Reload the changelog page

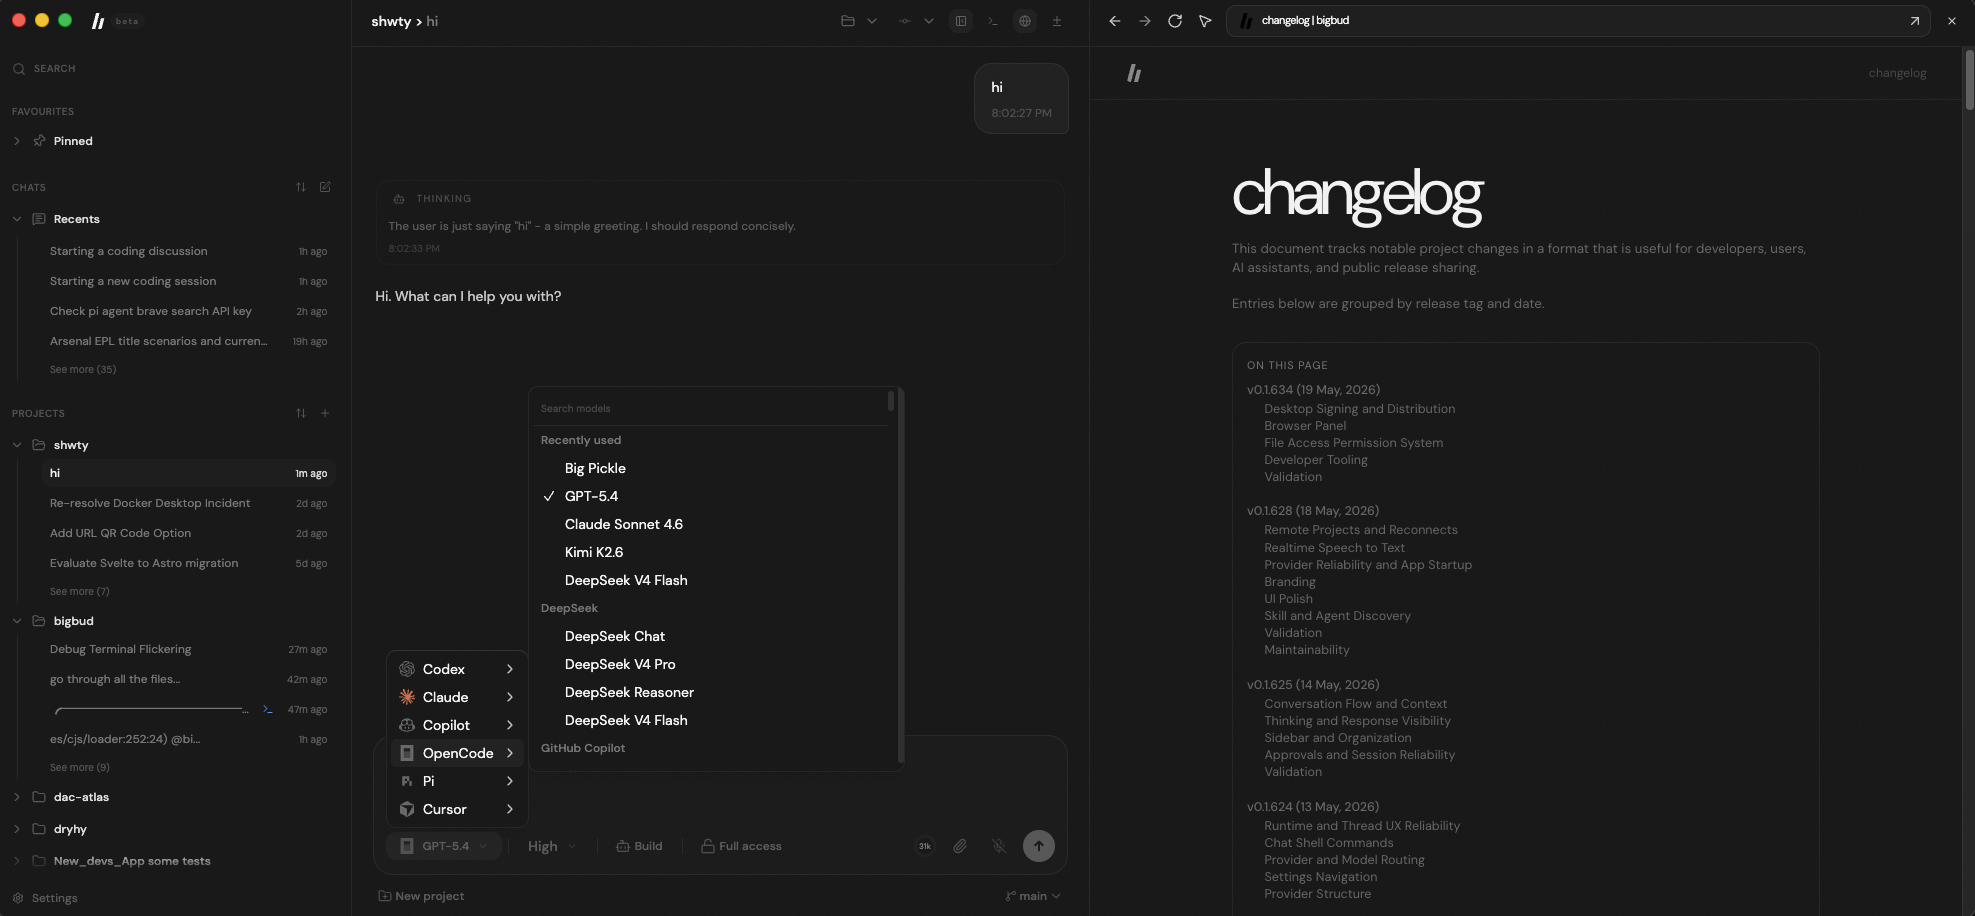(x=1175, y=21)
